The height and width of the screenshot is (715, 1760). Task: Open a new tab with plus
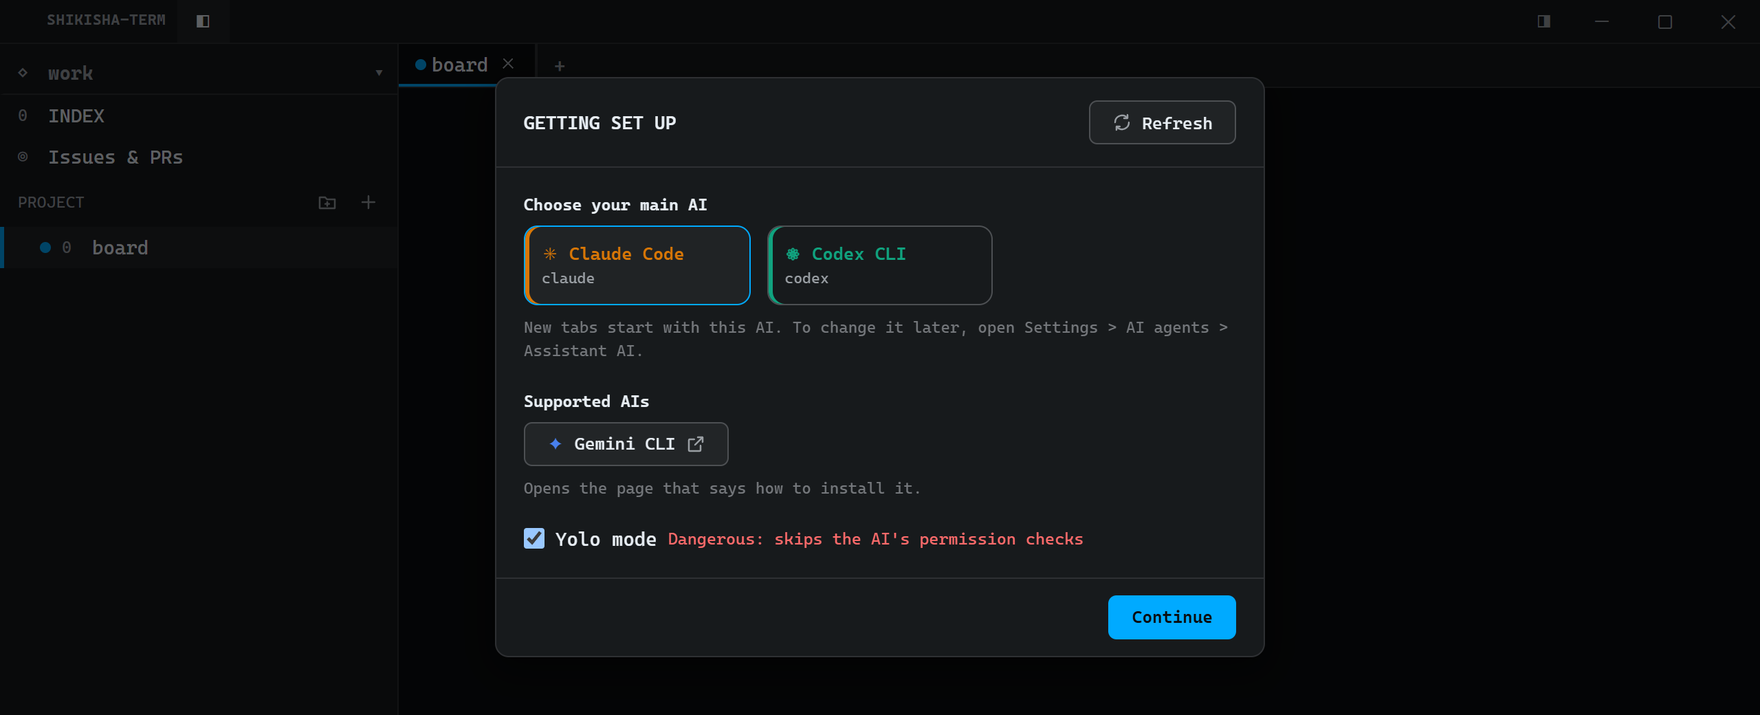[560, 66]
